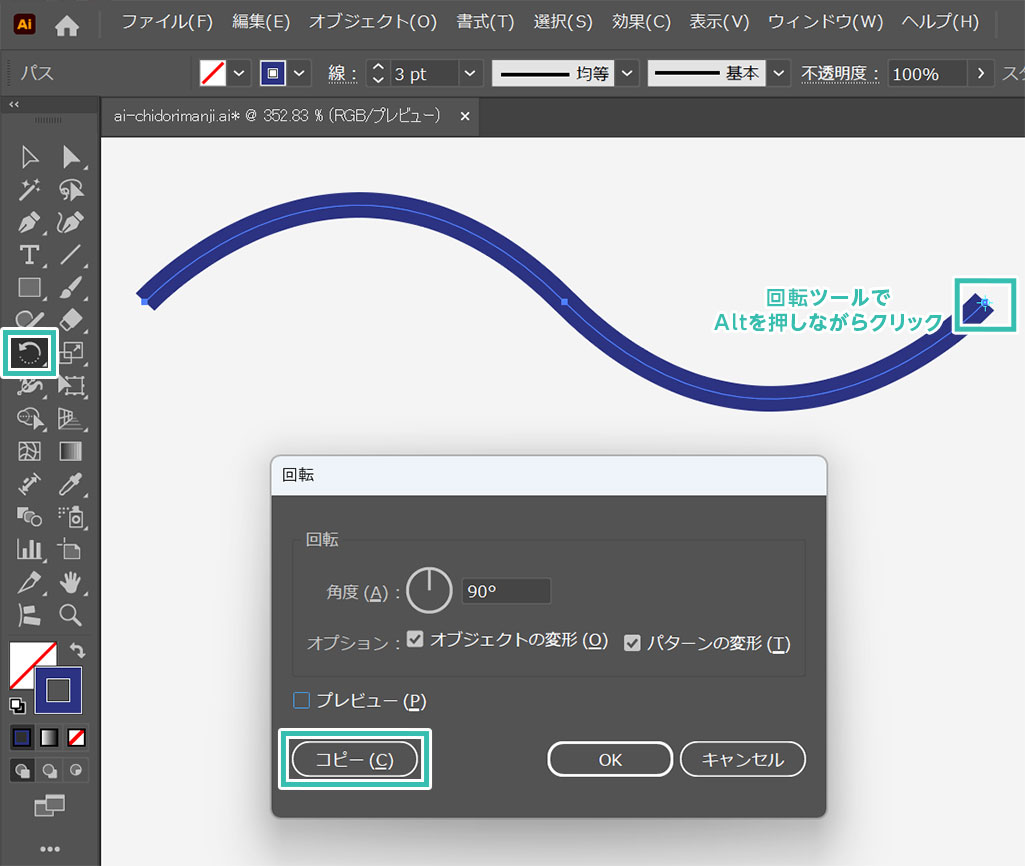
Task: Select the Slice tool
Action: [x=29, y=582]
